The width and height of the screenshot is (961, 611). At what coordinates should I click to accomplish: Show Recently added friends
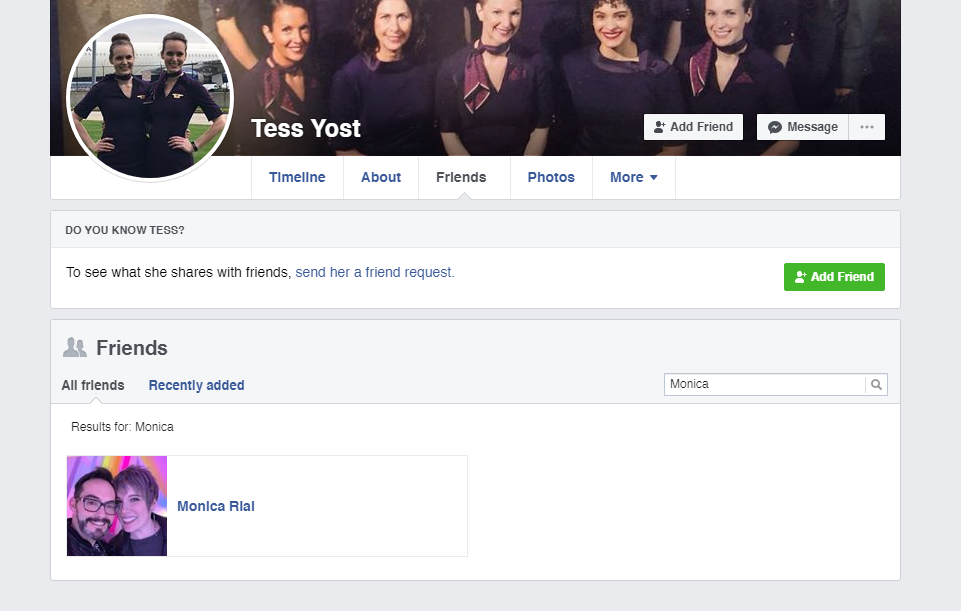[x=196, y=385]
